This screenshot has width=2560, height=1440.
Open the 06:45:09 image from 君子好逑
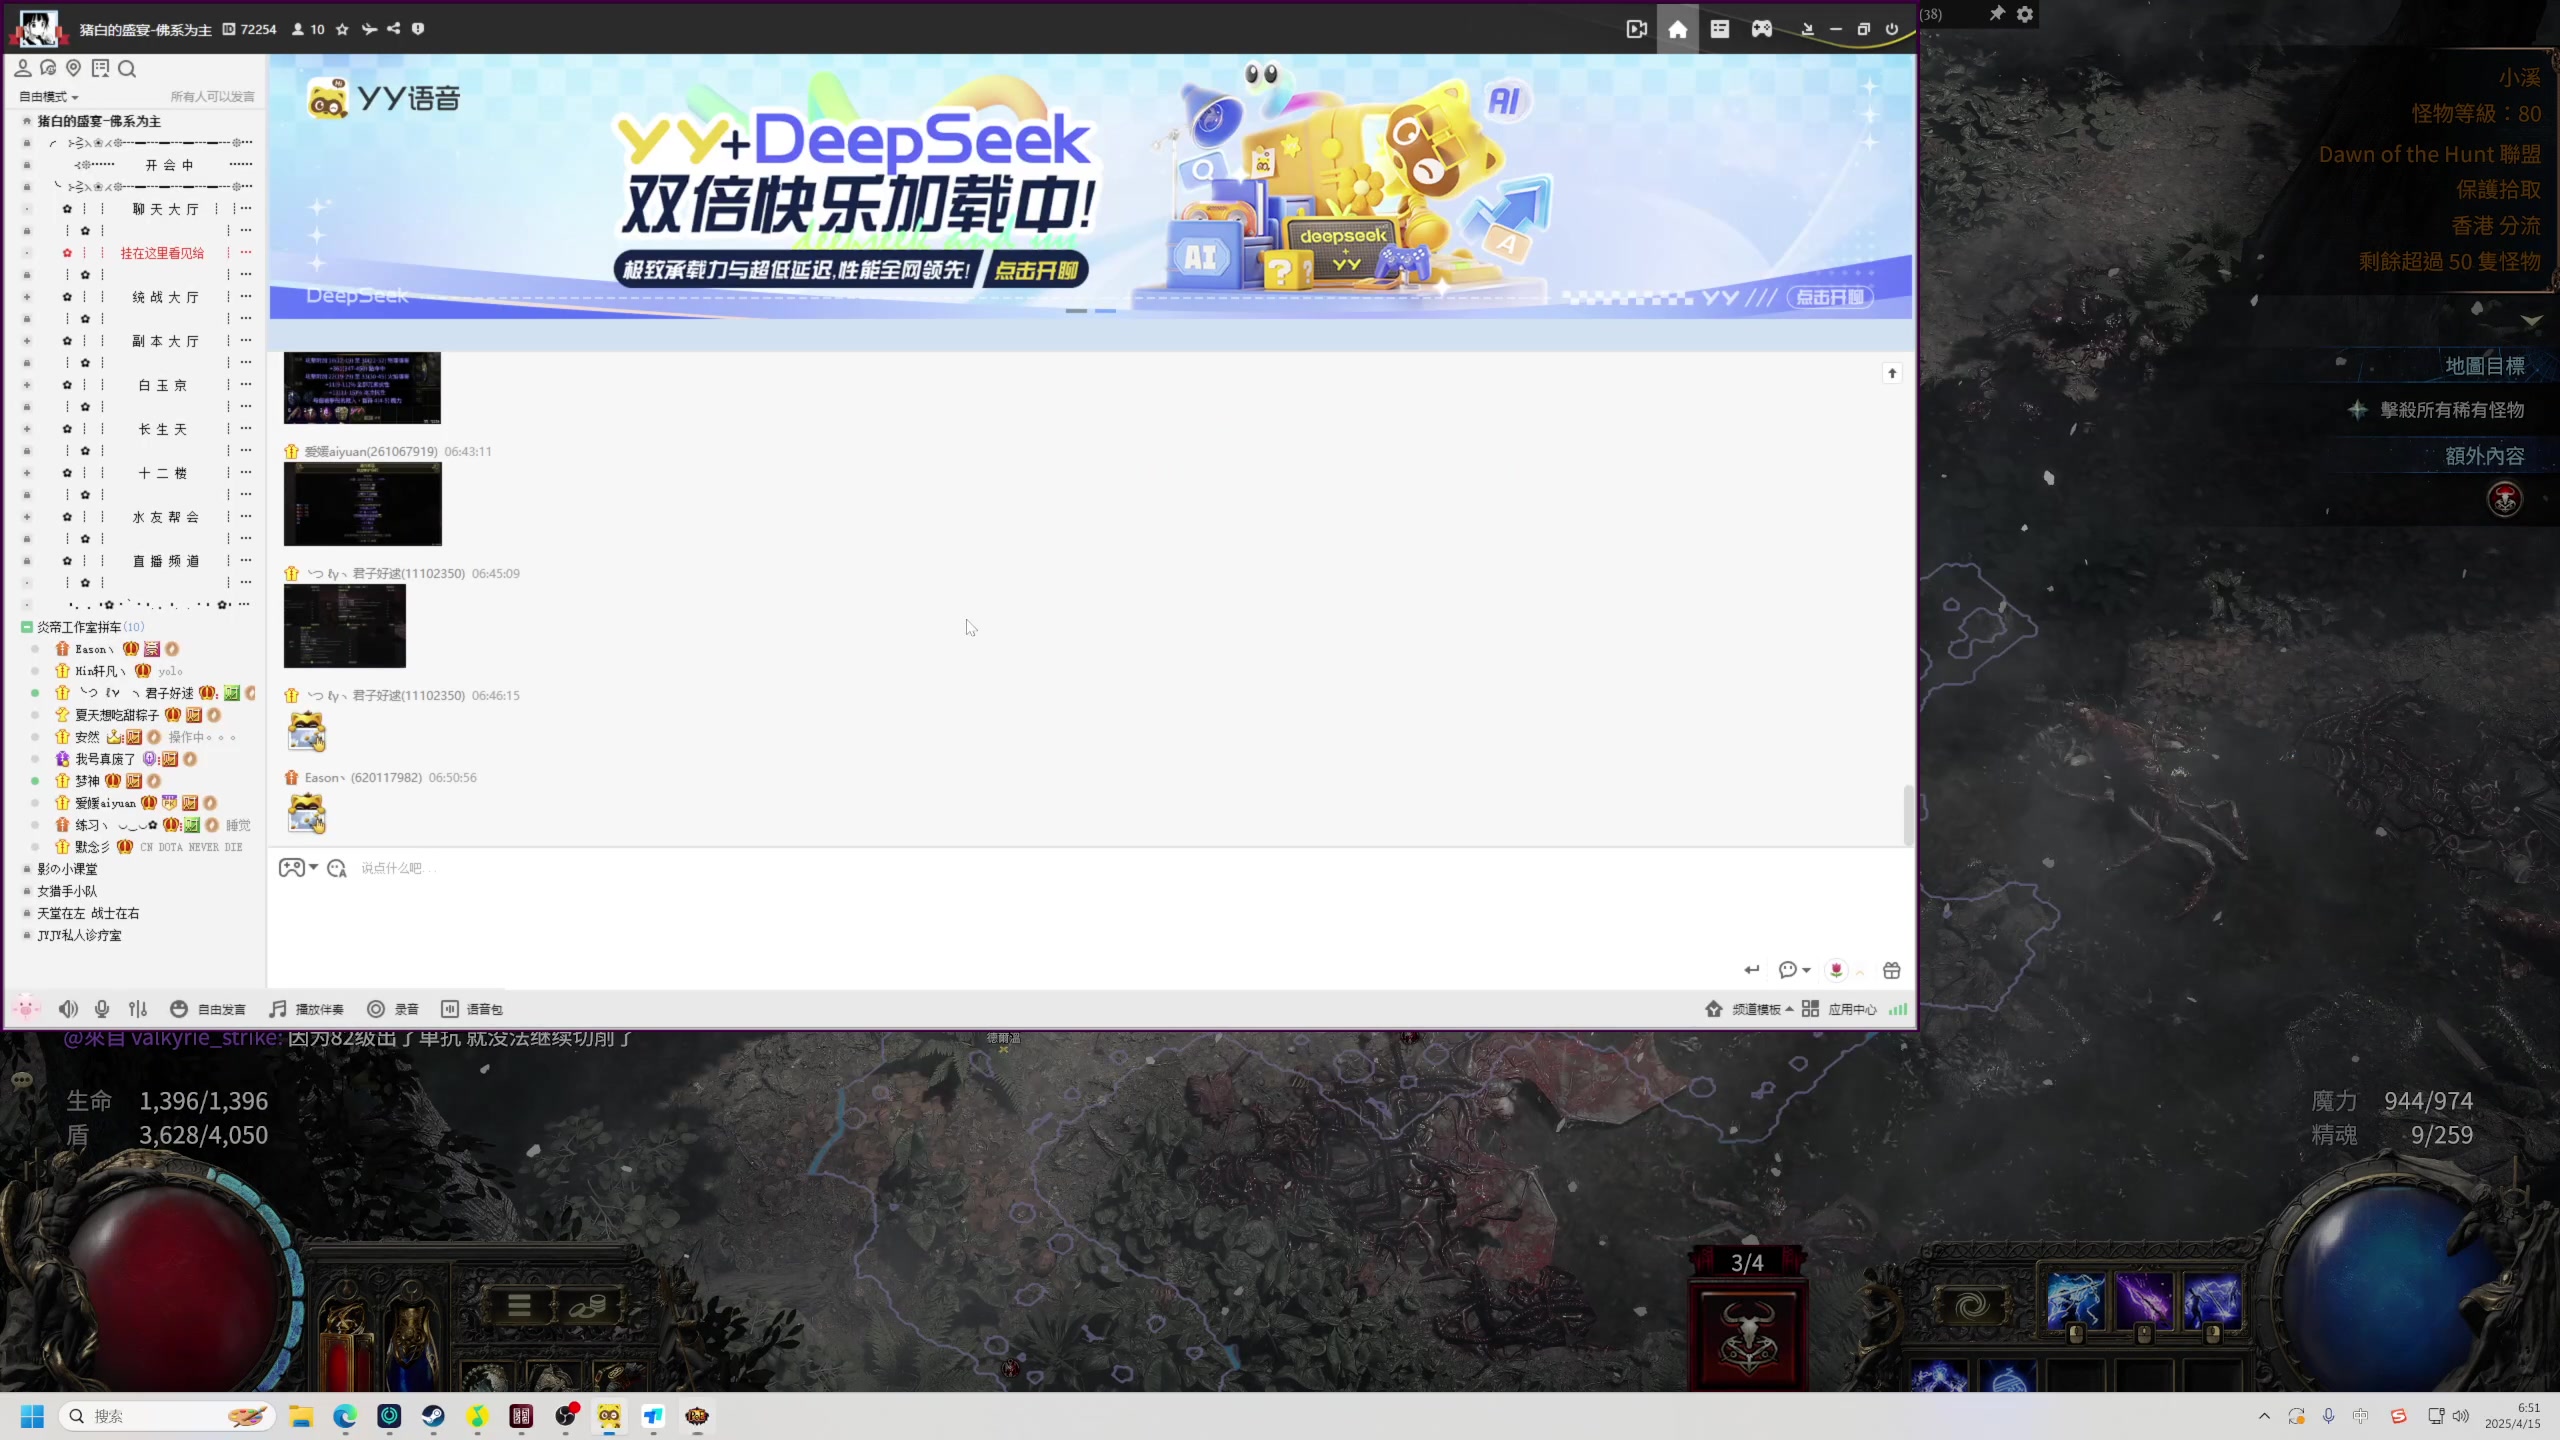(345, 626)
